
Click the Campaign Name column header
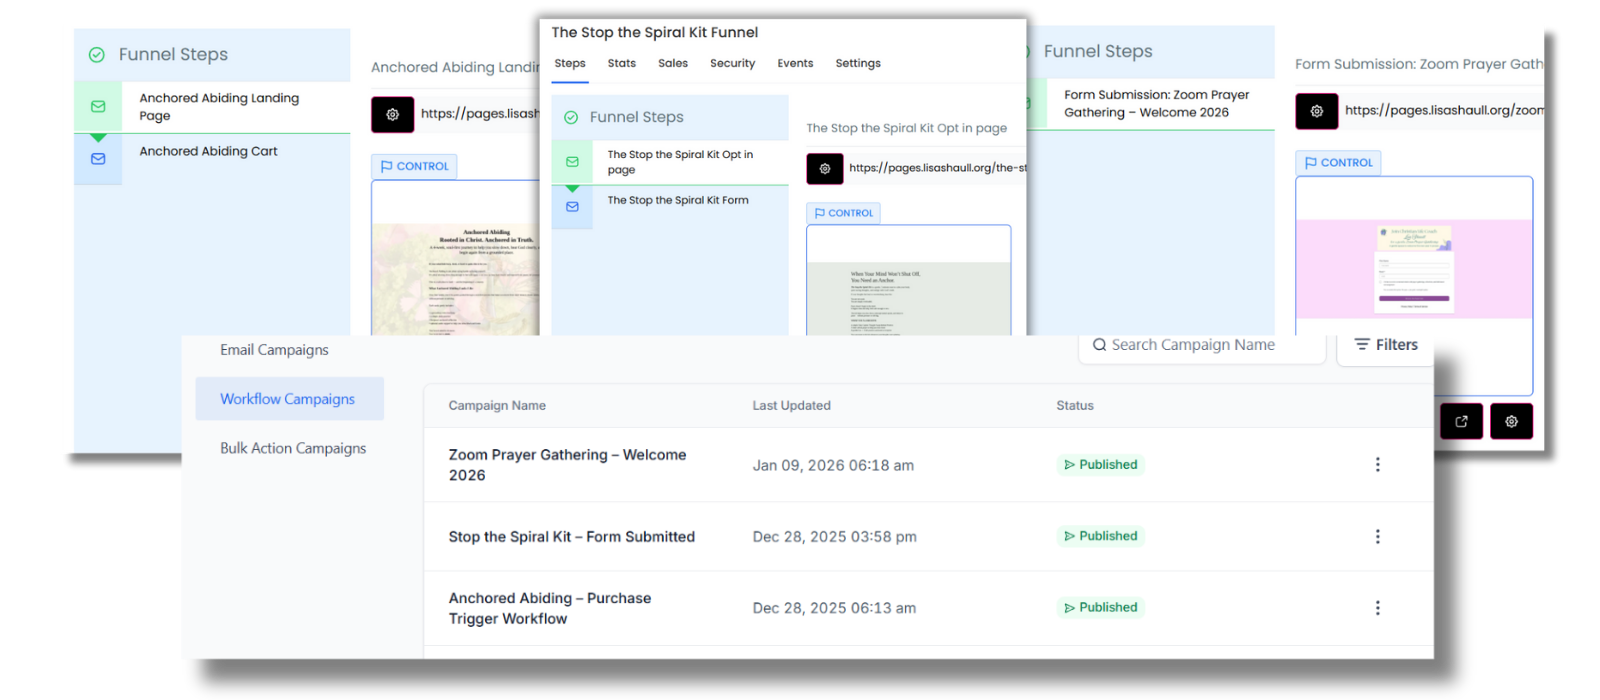[x=497, y=406]
